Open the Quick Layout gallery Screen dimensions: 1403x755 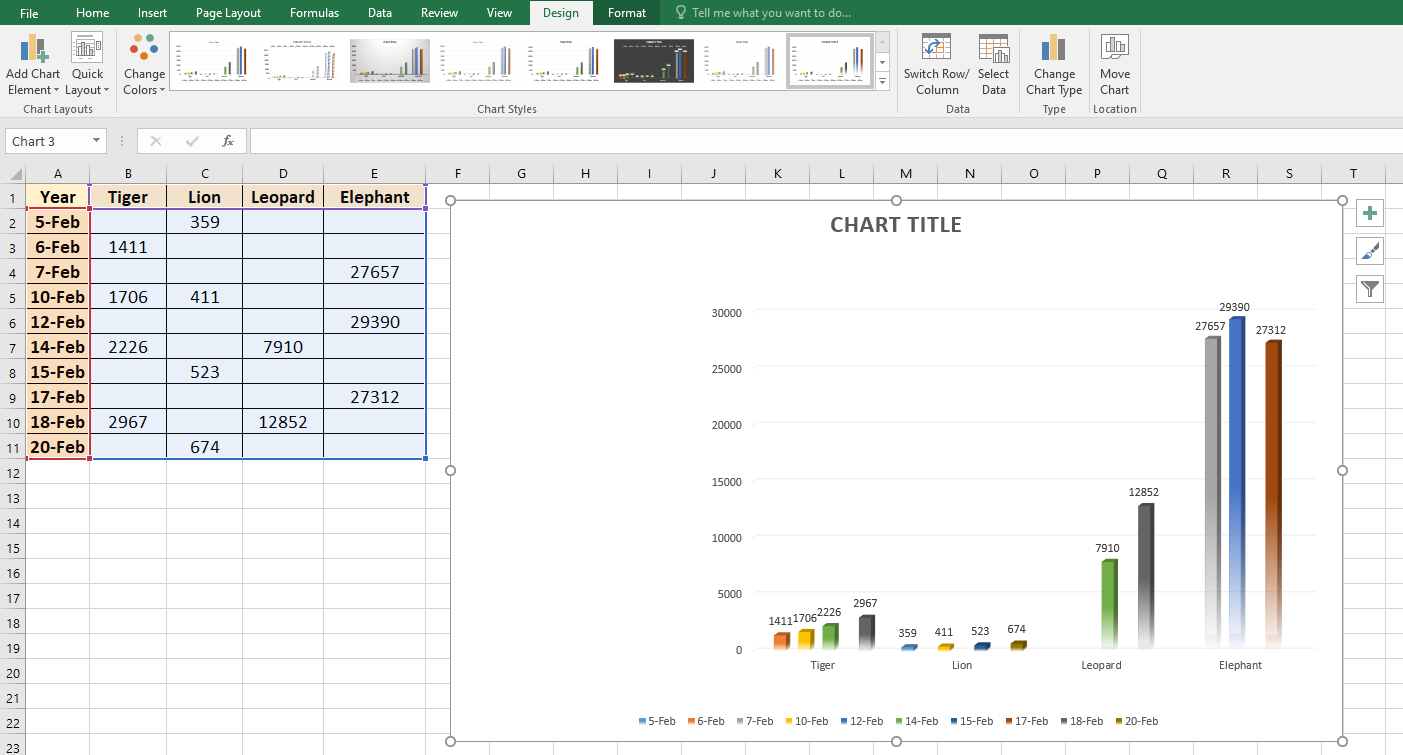[87, 48]
